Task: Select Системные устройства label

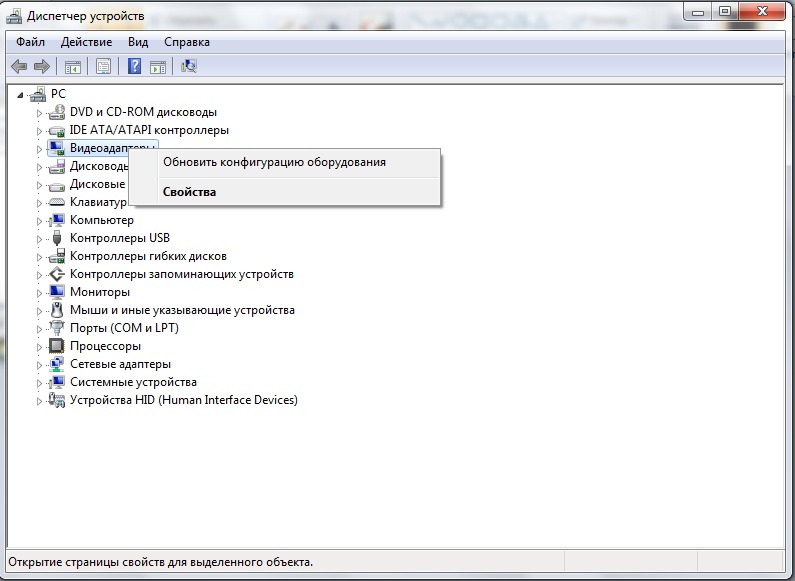Action: pos(133,382)
